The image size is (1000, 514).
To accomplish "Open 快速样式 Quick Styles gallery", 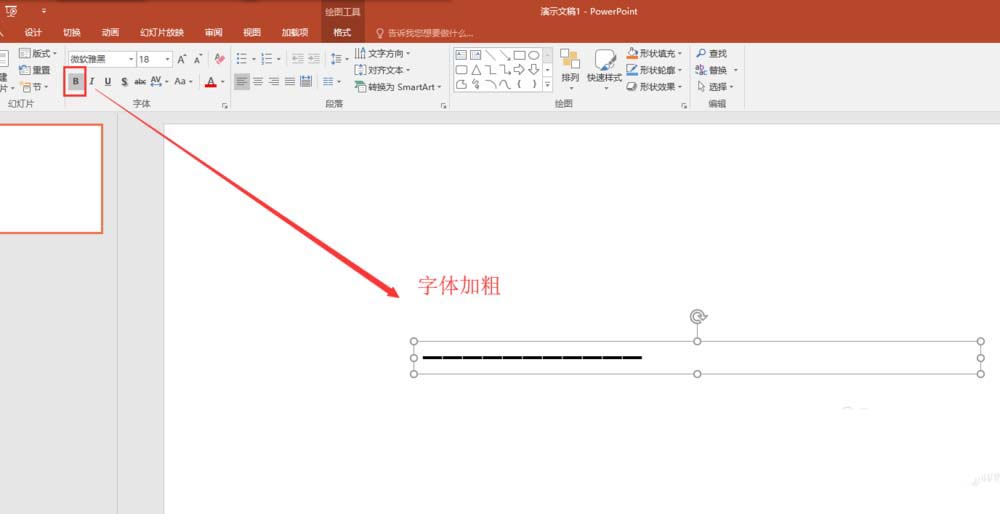I will [605, 70].
